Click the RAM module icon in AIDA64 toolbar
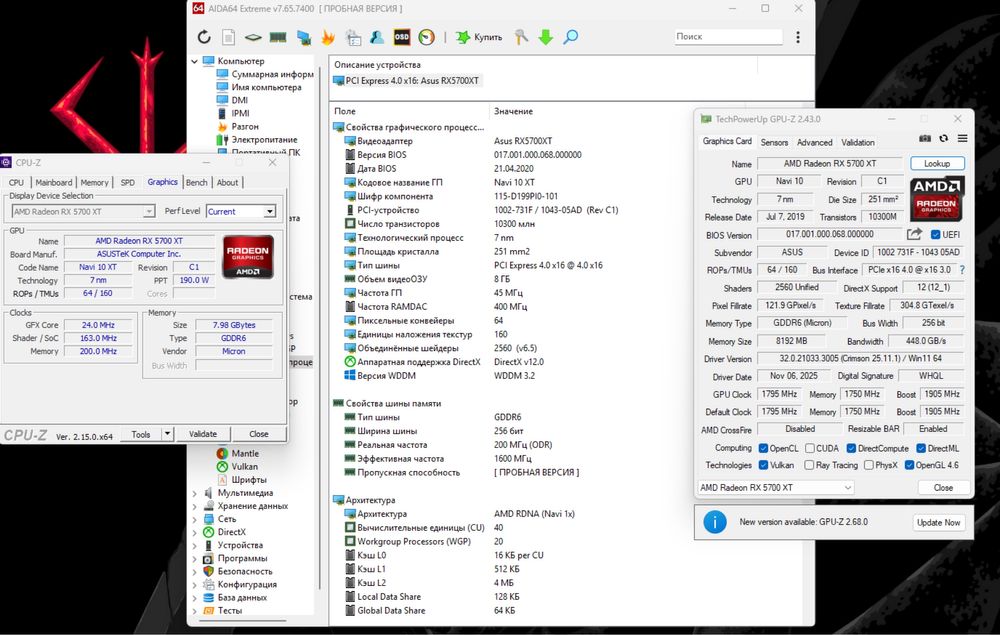 pyautogui.click(x=277, y=37)
